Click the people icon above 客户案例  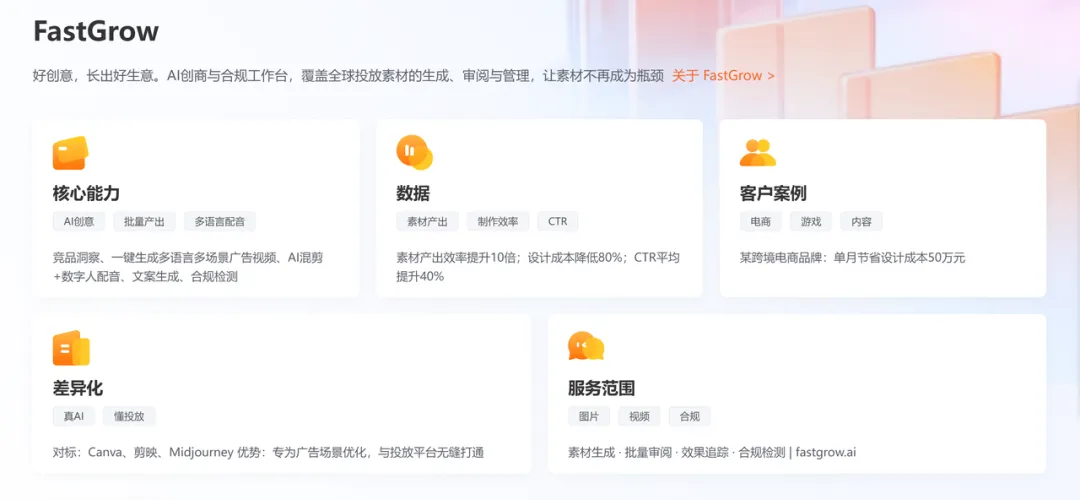(758, 153)
